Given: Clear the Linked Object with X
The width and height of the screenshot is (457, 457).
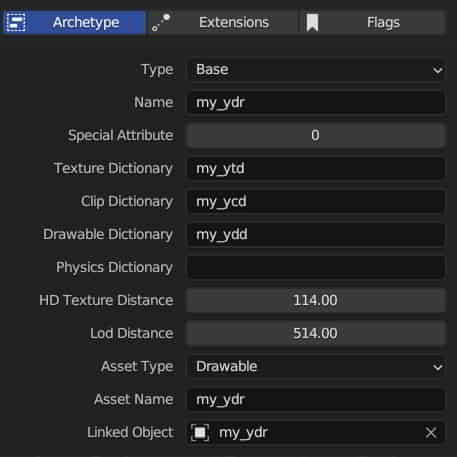Looking at the screenshot, I should [x=431, y=433].
